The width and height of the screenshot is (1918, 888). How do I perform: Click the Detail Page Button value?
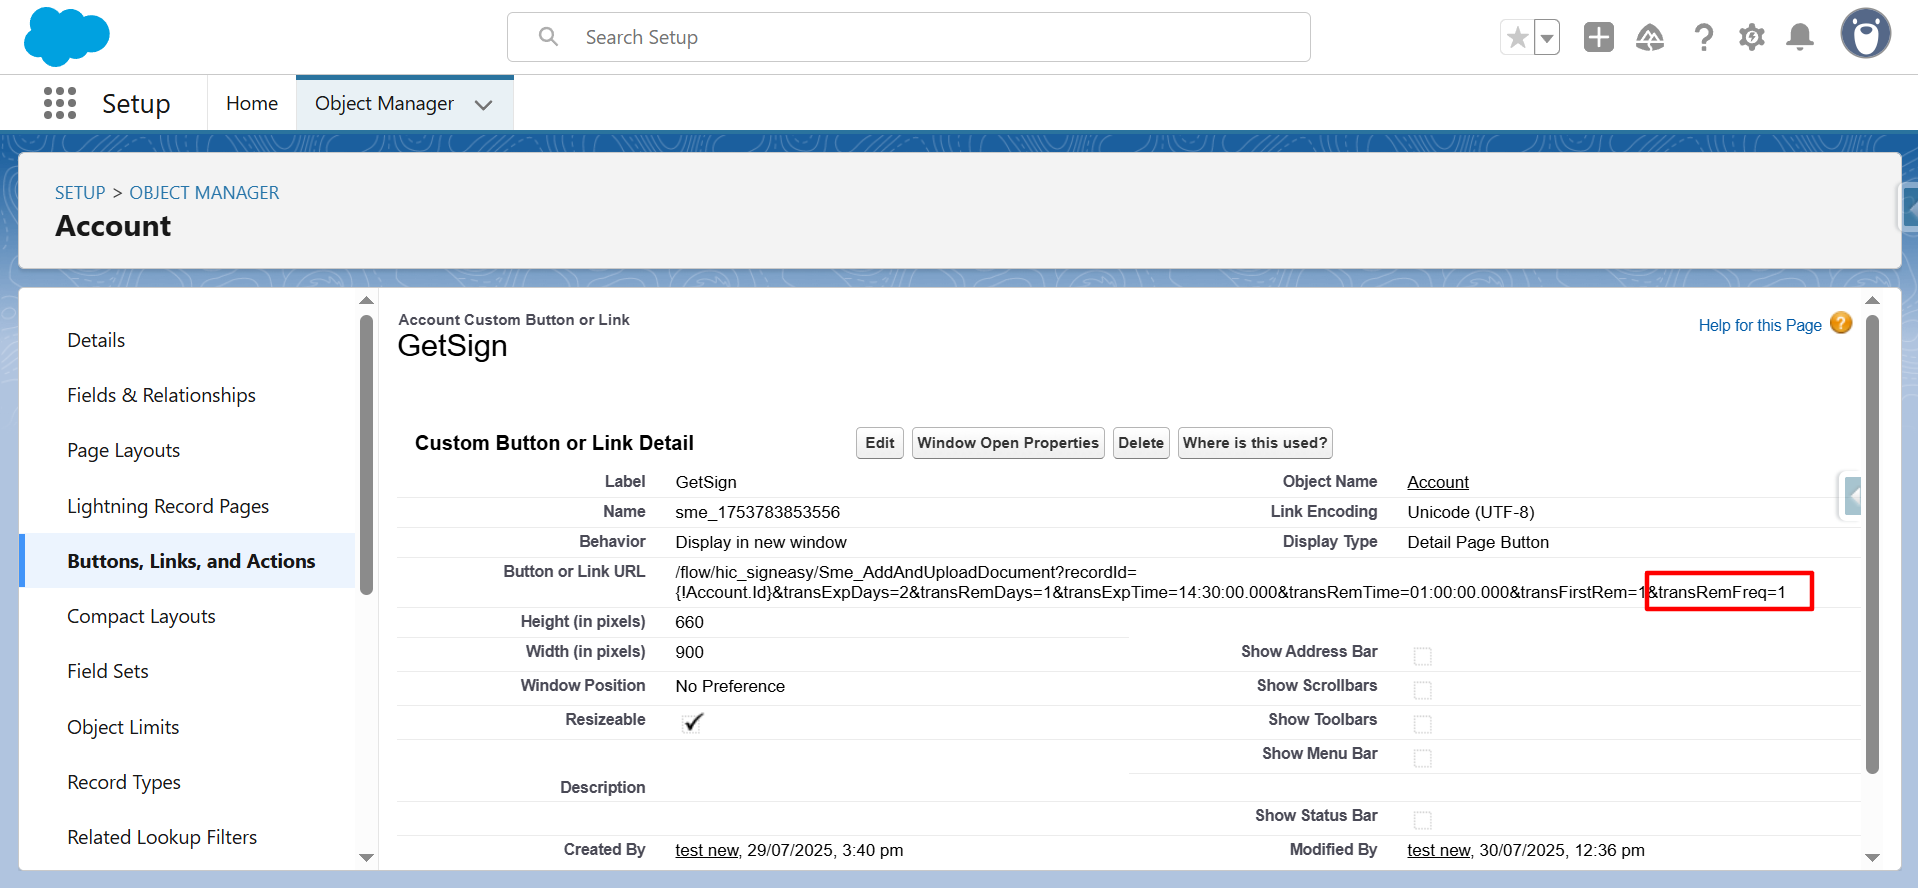coord(1478,542)
